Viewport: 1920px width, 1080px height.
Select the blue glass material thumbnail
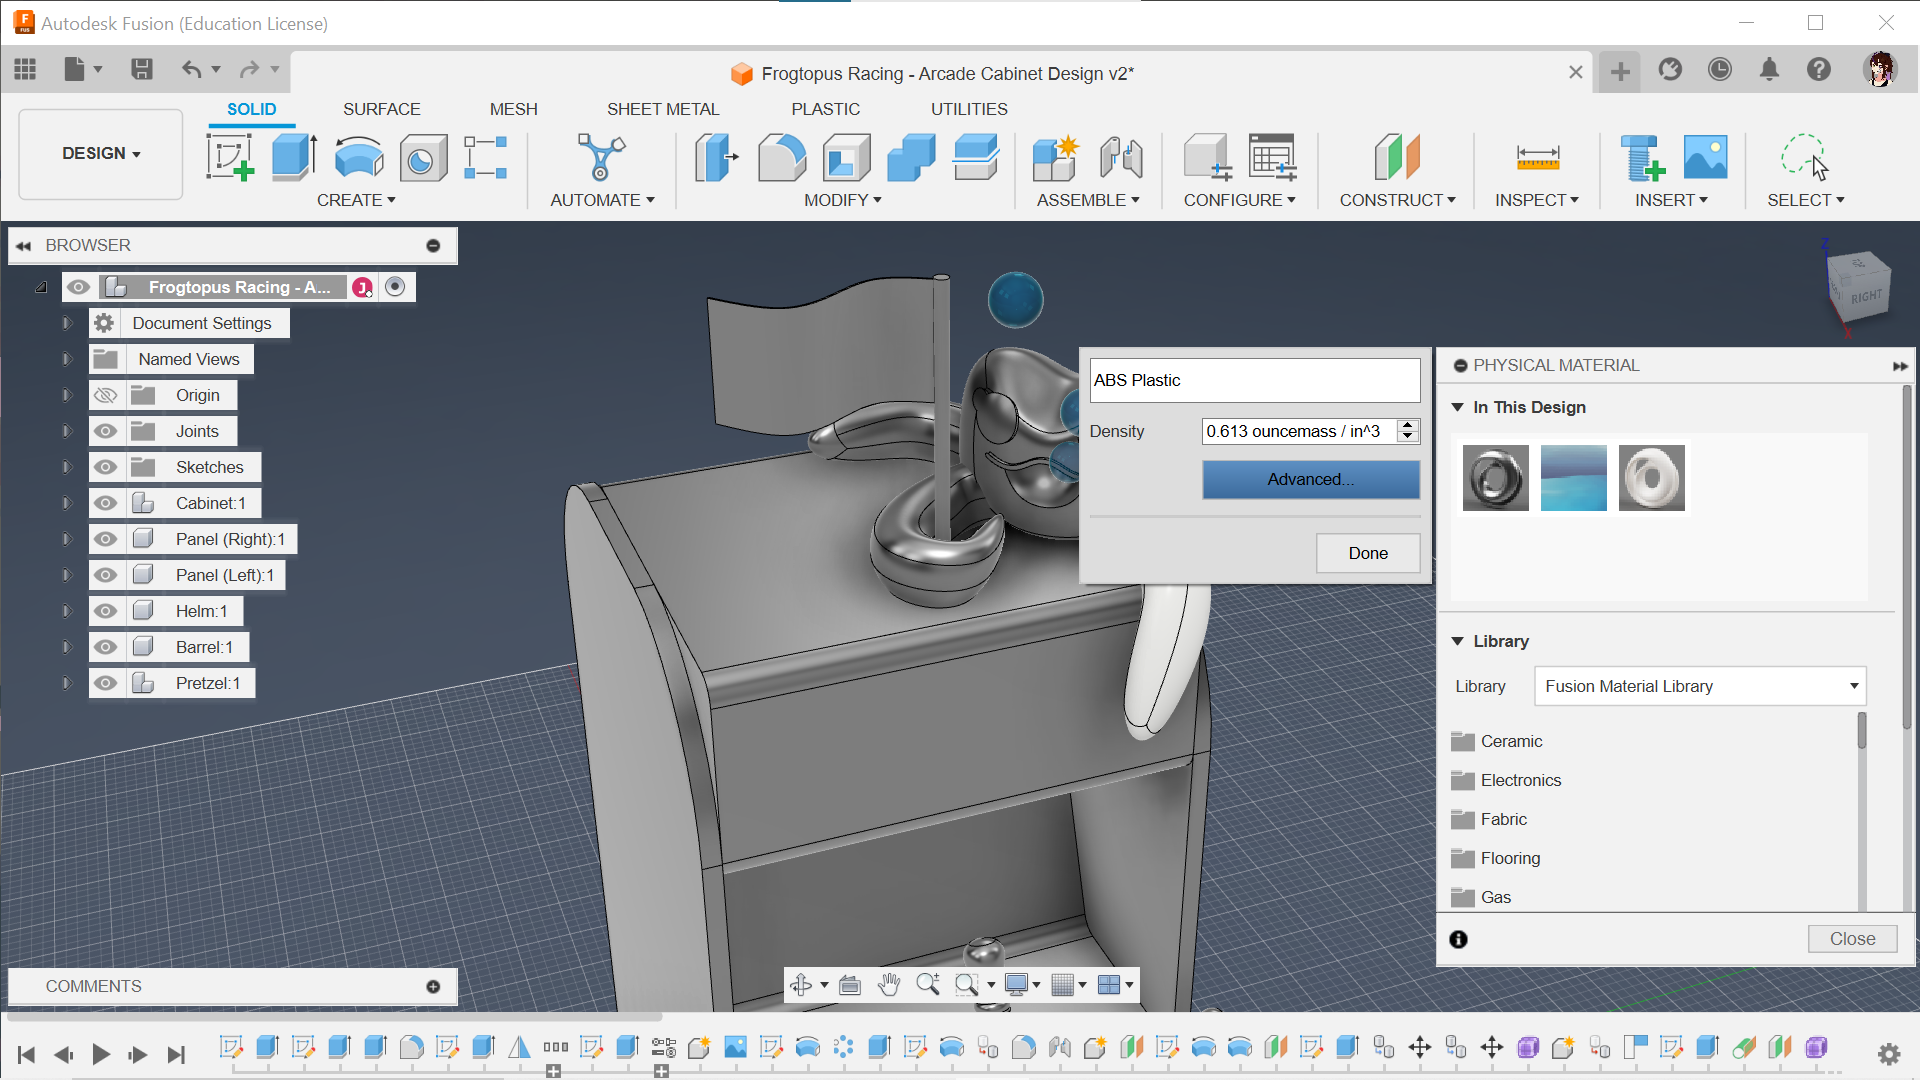point(1572,476)
